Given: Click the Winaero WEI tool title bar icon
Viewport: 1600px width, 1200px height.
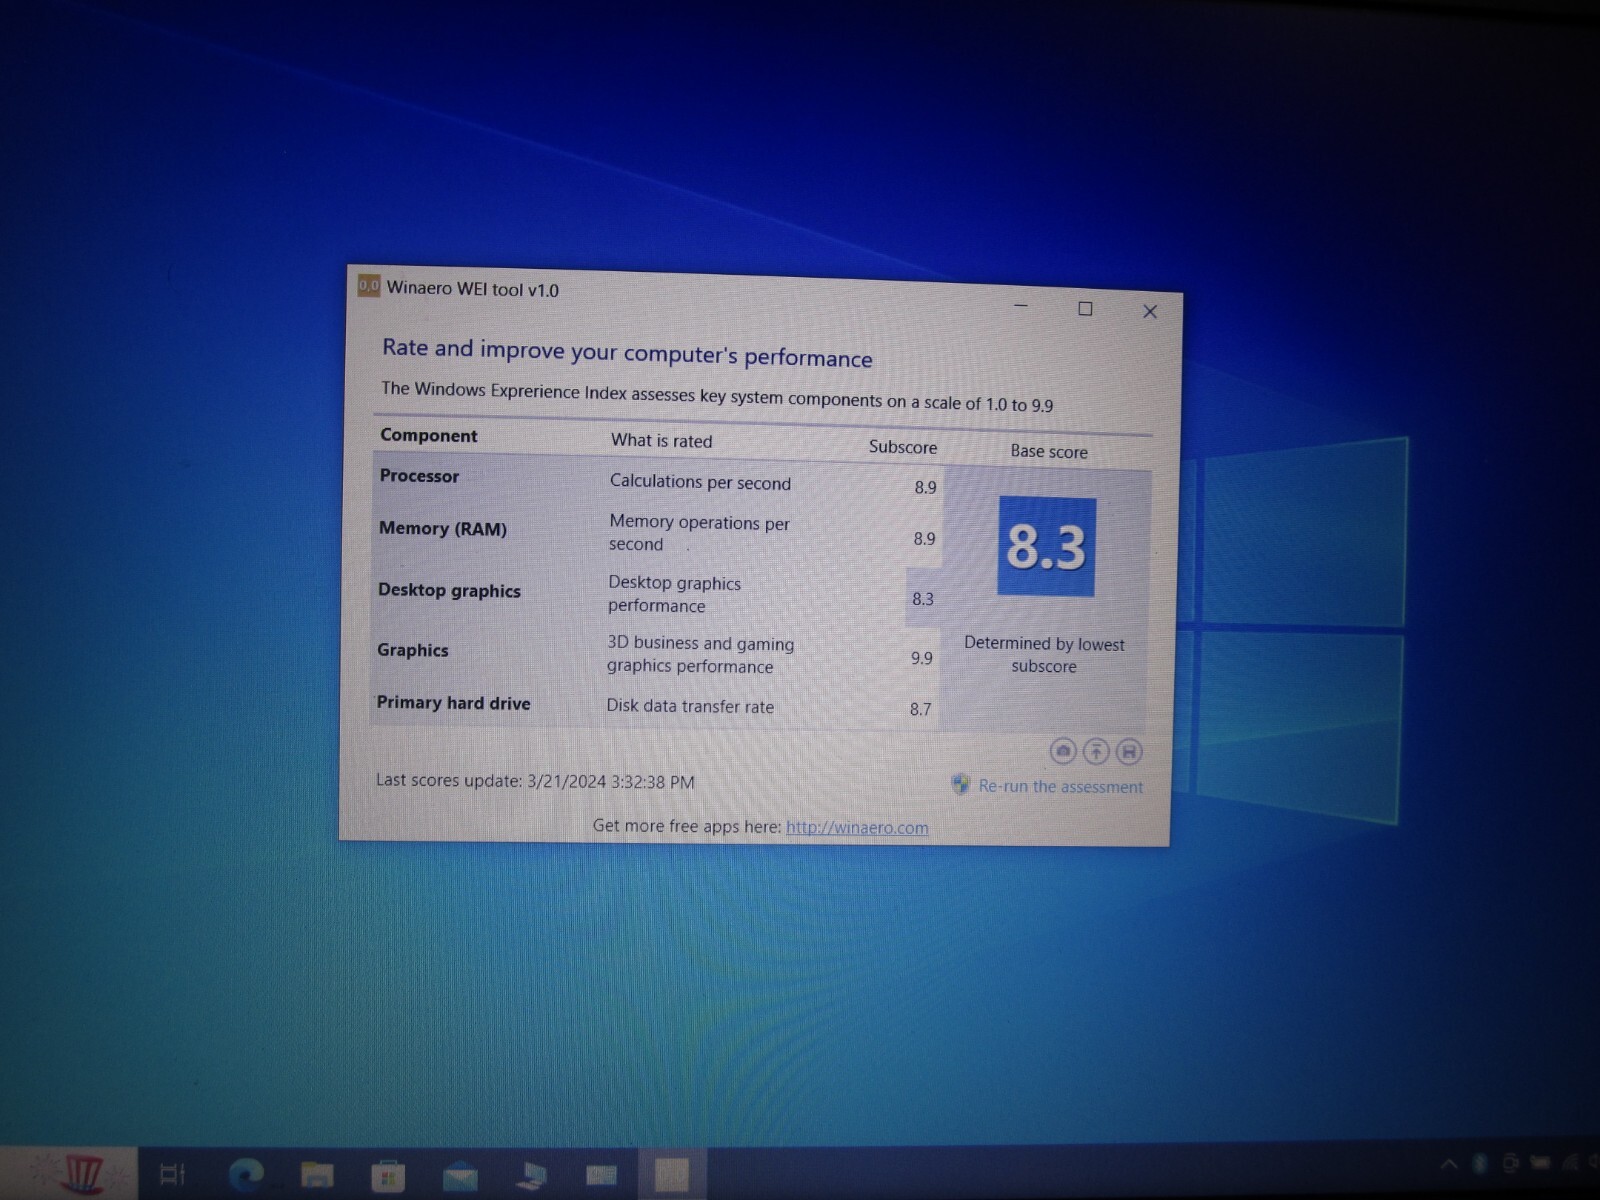Looking at the screenshot, I should (369, 286).
